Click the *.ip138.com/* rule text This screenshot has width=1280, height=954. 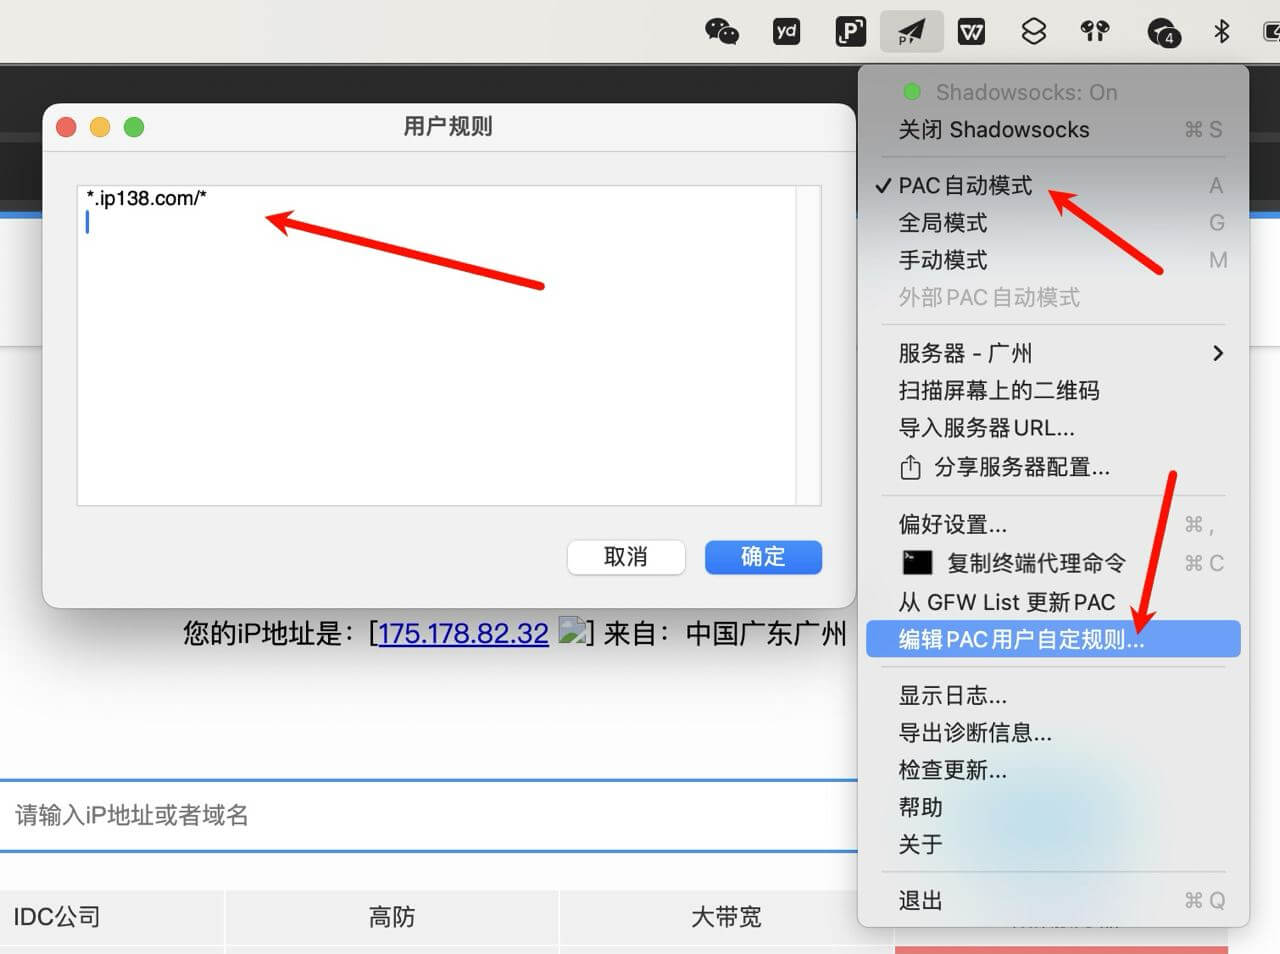(x=146, y=198)
